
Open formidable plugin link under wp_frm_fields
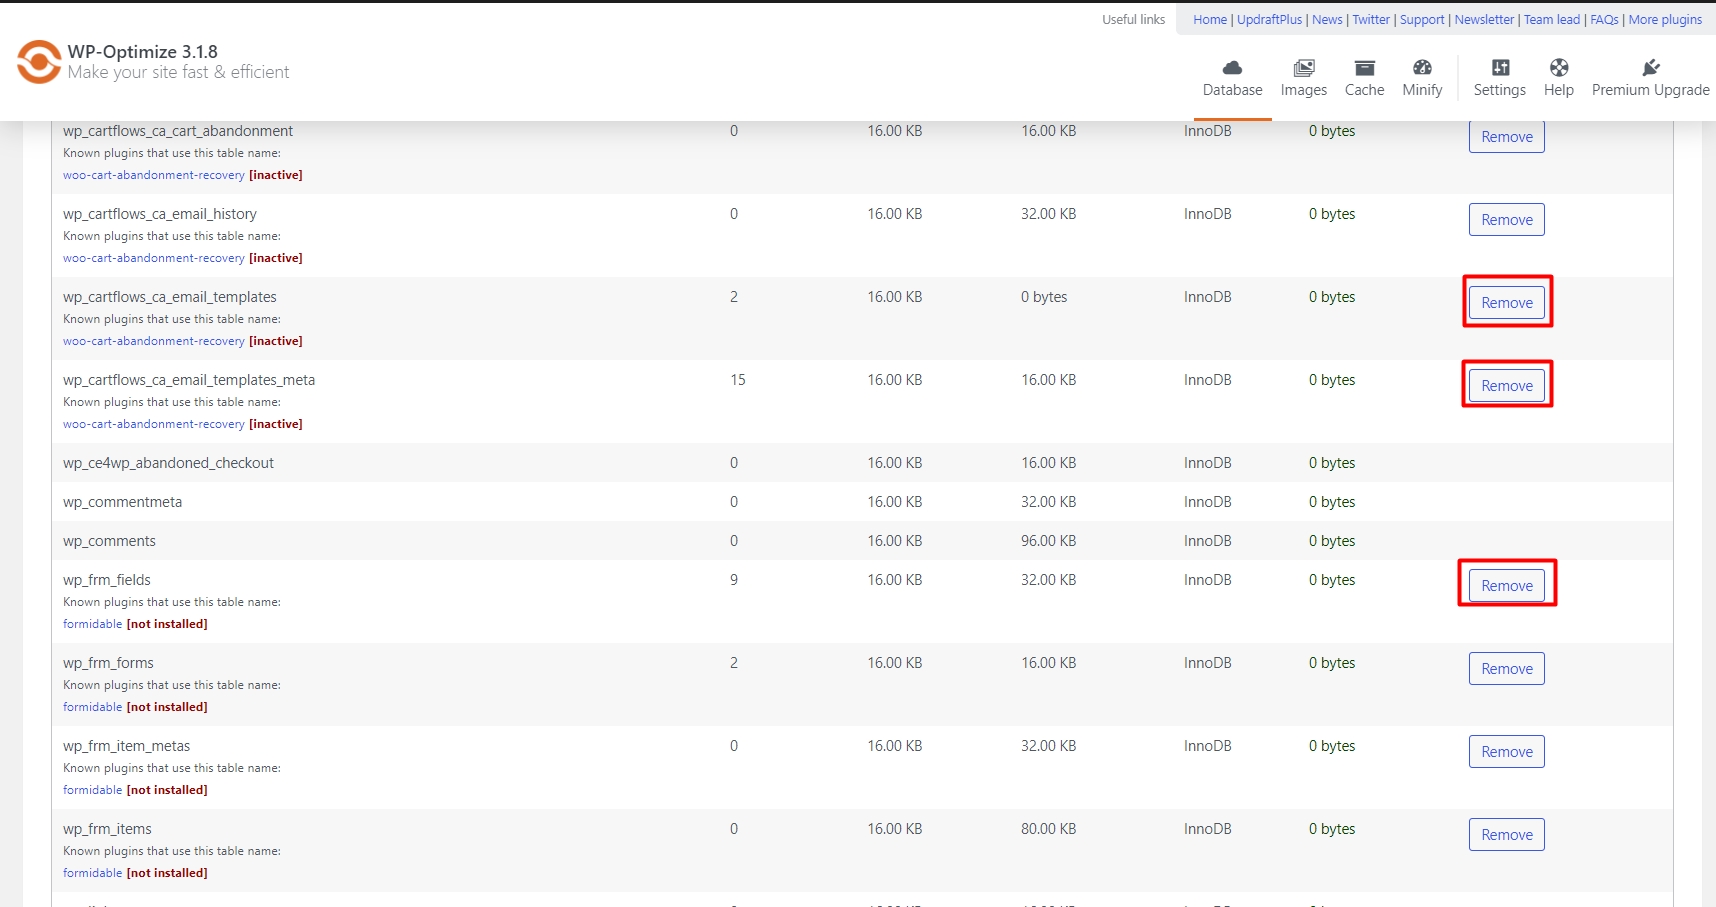click(92, 624)
